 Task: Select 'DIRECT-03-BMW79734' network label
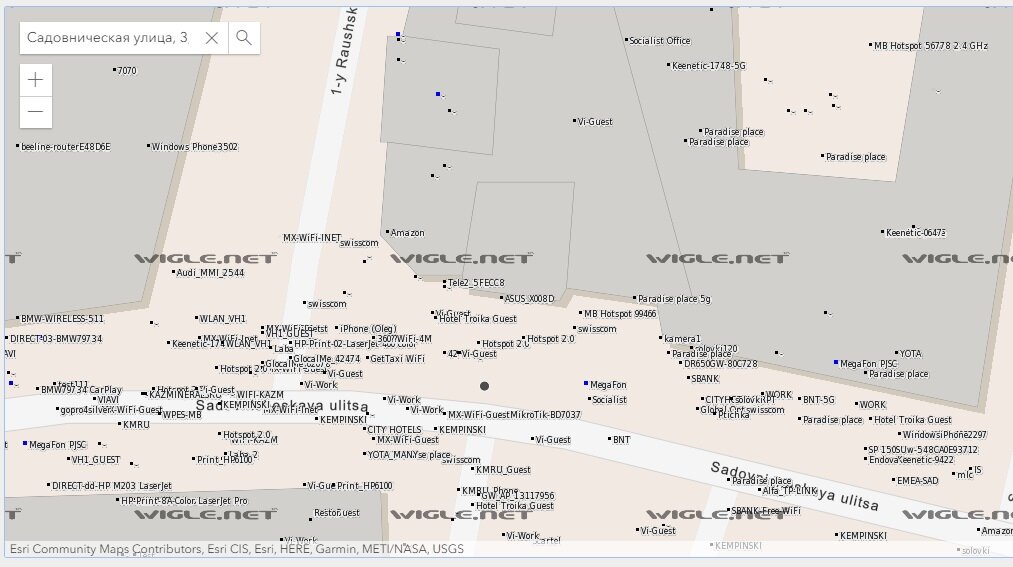coord(56,339)
